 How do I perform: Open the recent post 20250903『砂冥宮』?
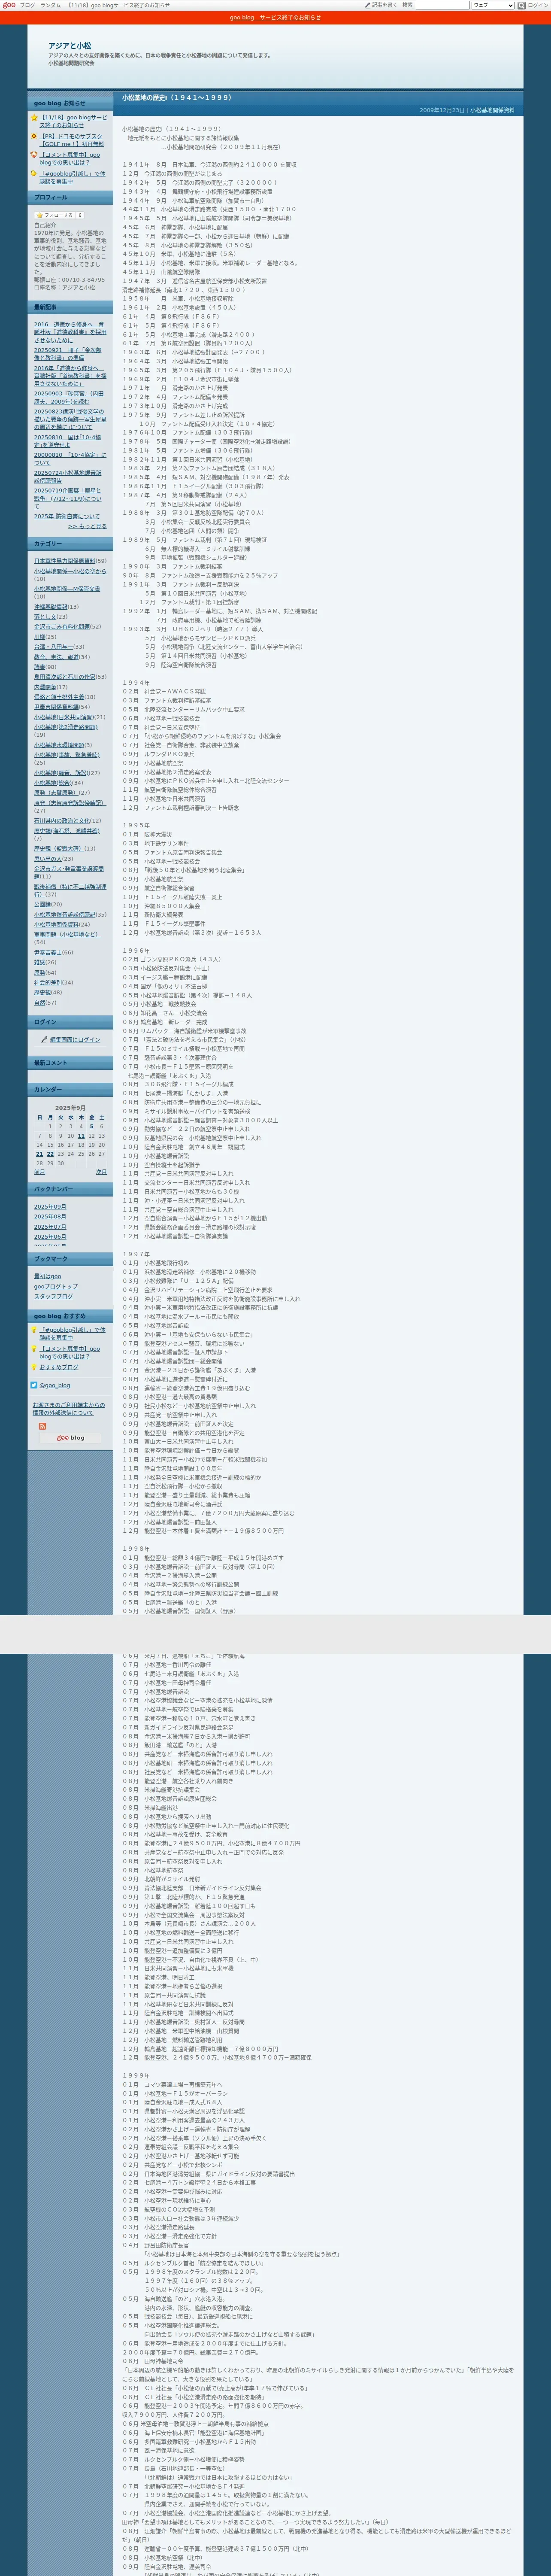70,397
